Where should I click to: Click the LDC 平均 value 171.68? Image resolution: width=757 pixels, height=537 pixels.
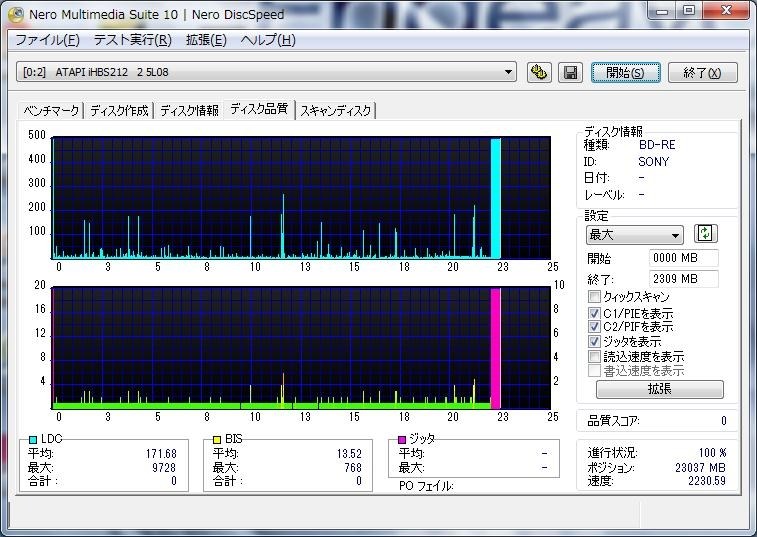[161, 454]
